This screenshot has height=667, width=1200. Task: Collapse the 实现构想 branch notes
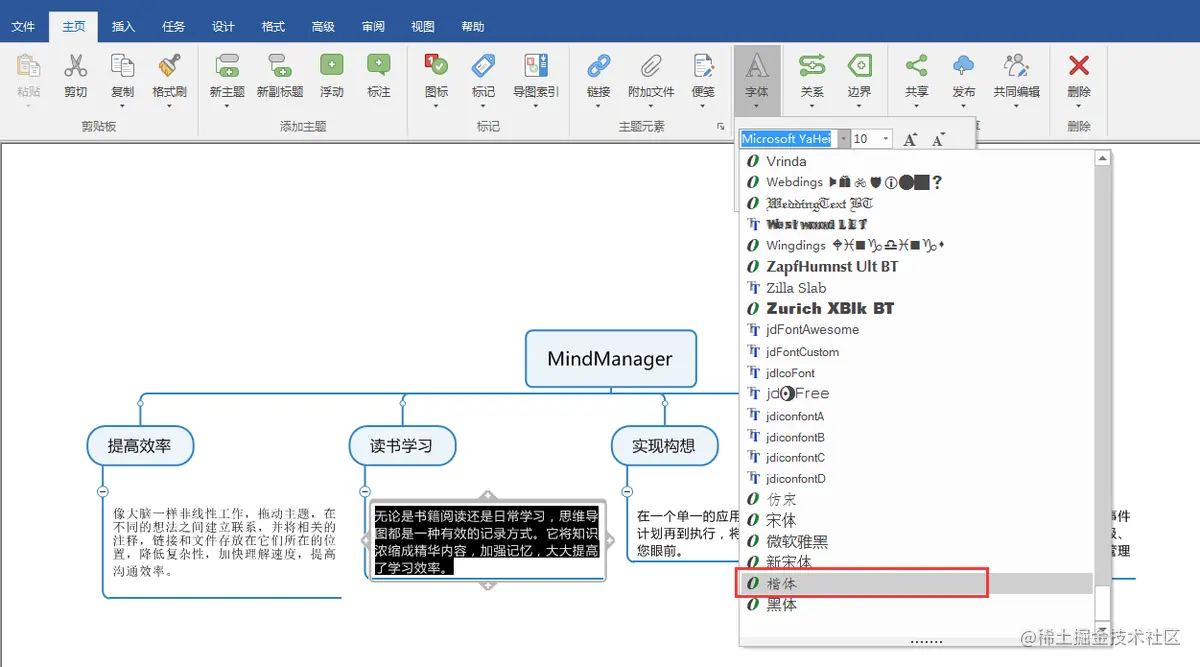[627, 491]
